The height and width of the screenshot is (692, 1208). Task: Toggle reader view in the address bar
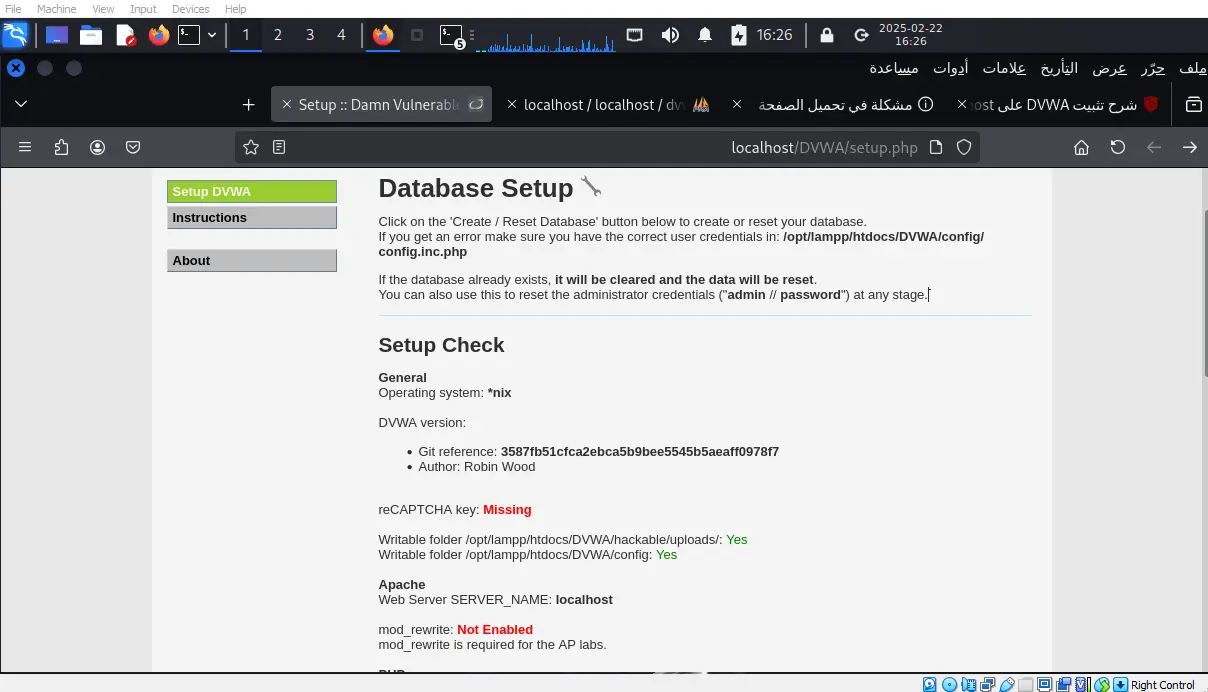pos(279,147)
